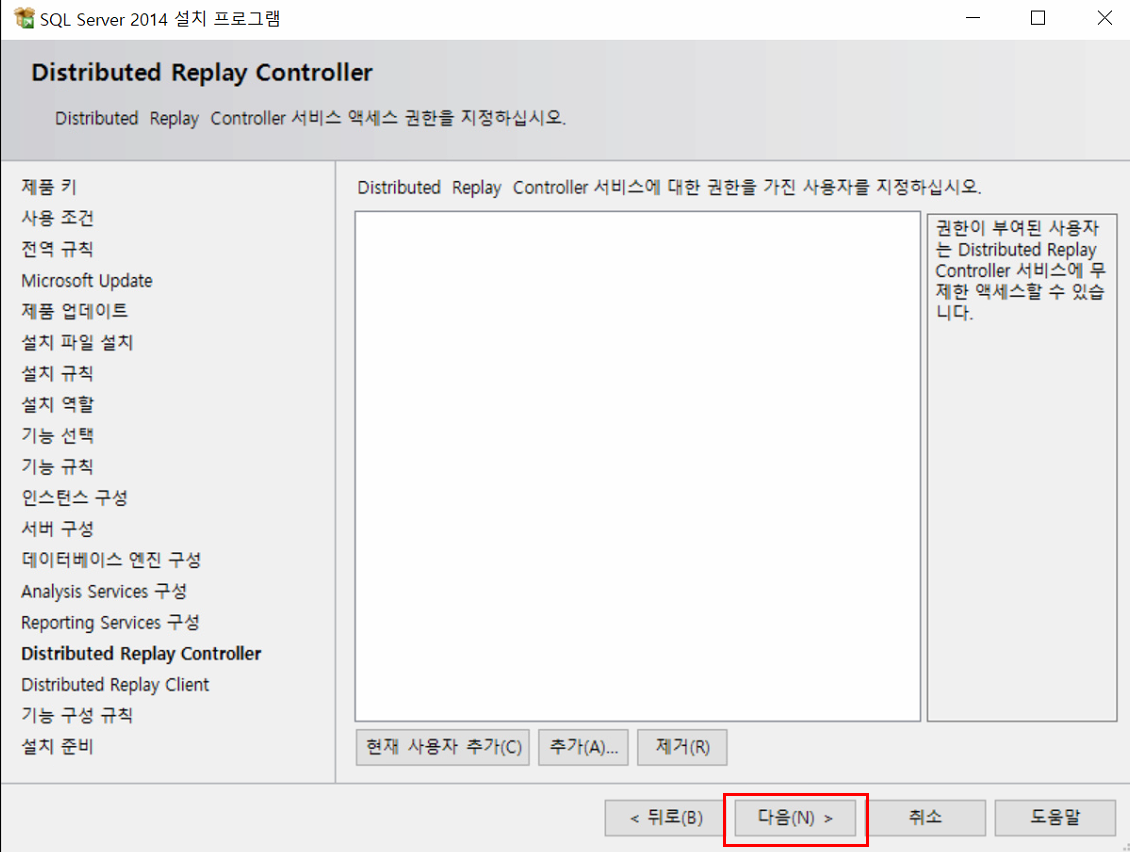
Task: Select the 인스턴스 구성 step
Action: pyautogui.click(x=74, y=497)
